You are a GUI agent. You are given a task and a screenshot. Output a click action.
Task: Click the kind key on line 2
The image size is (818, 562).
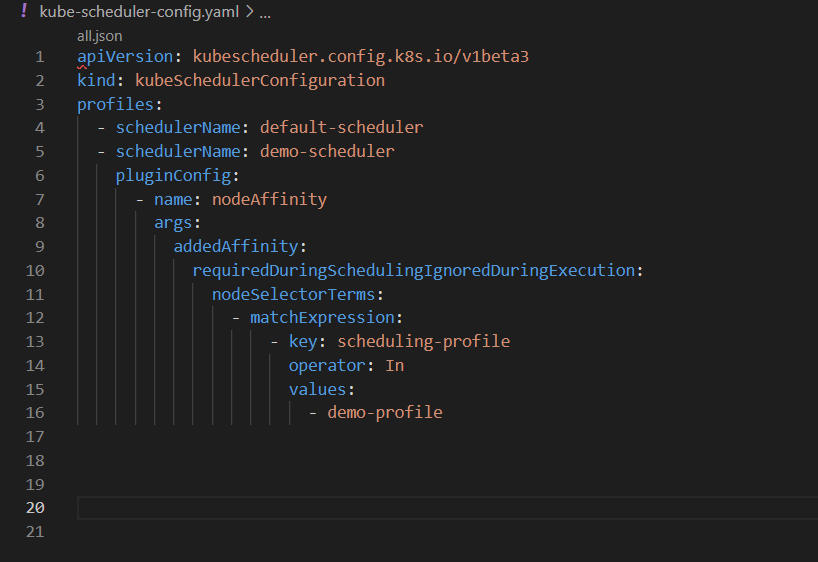pos(97,80)
